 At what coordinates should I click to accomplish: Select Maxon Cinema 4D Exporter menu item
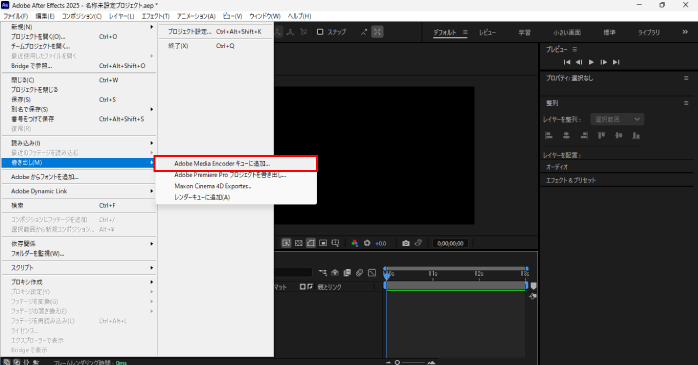235,186
